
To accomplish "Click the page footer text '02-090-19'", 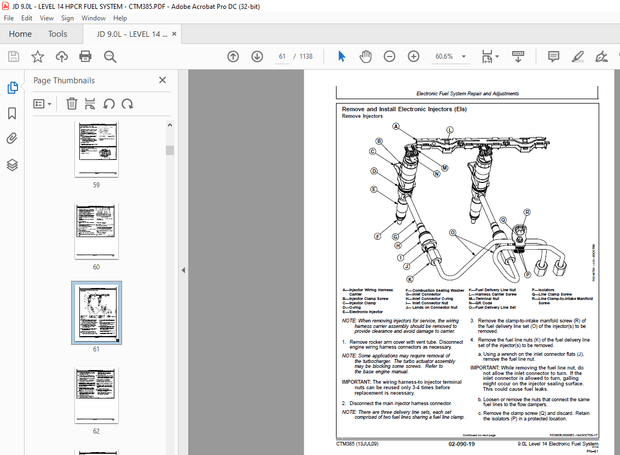I will click(461, 444).
